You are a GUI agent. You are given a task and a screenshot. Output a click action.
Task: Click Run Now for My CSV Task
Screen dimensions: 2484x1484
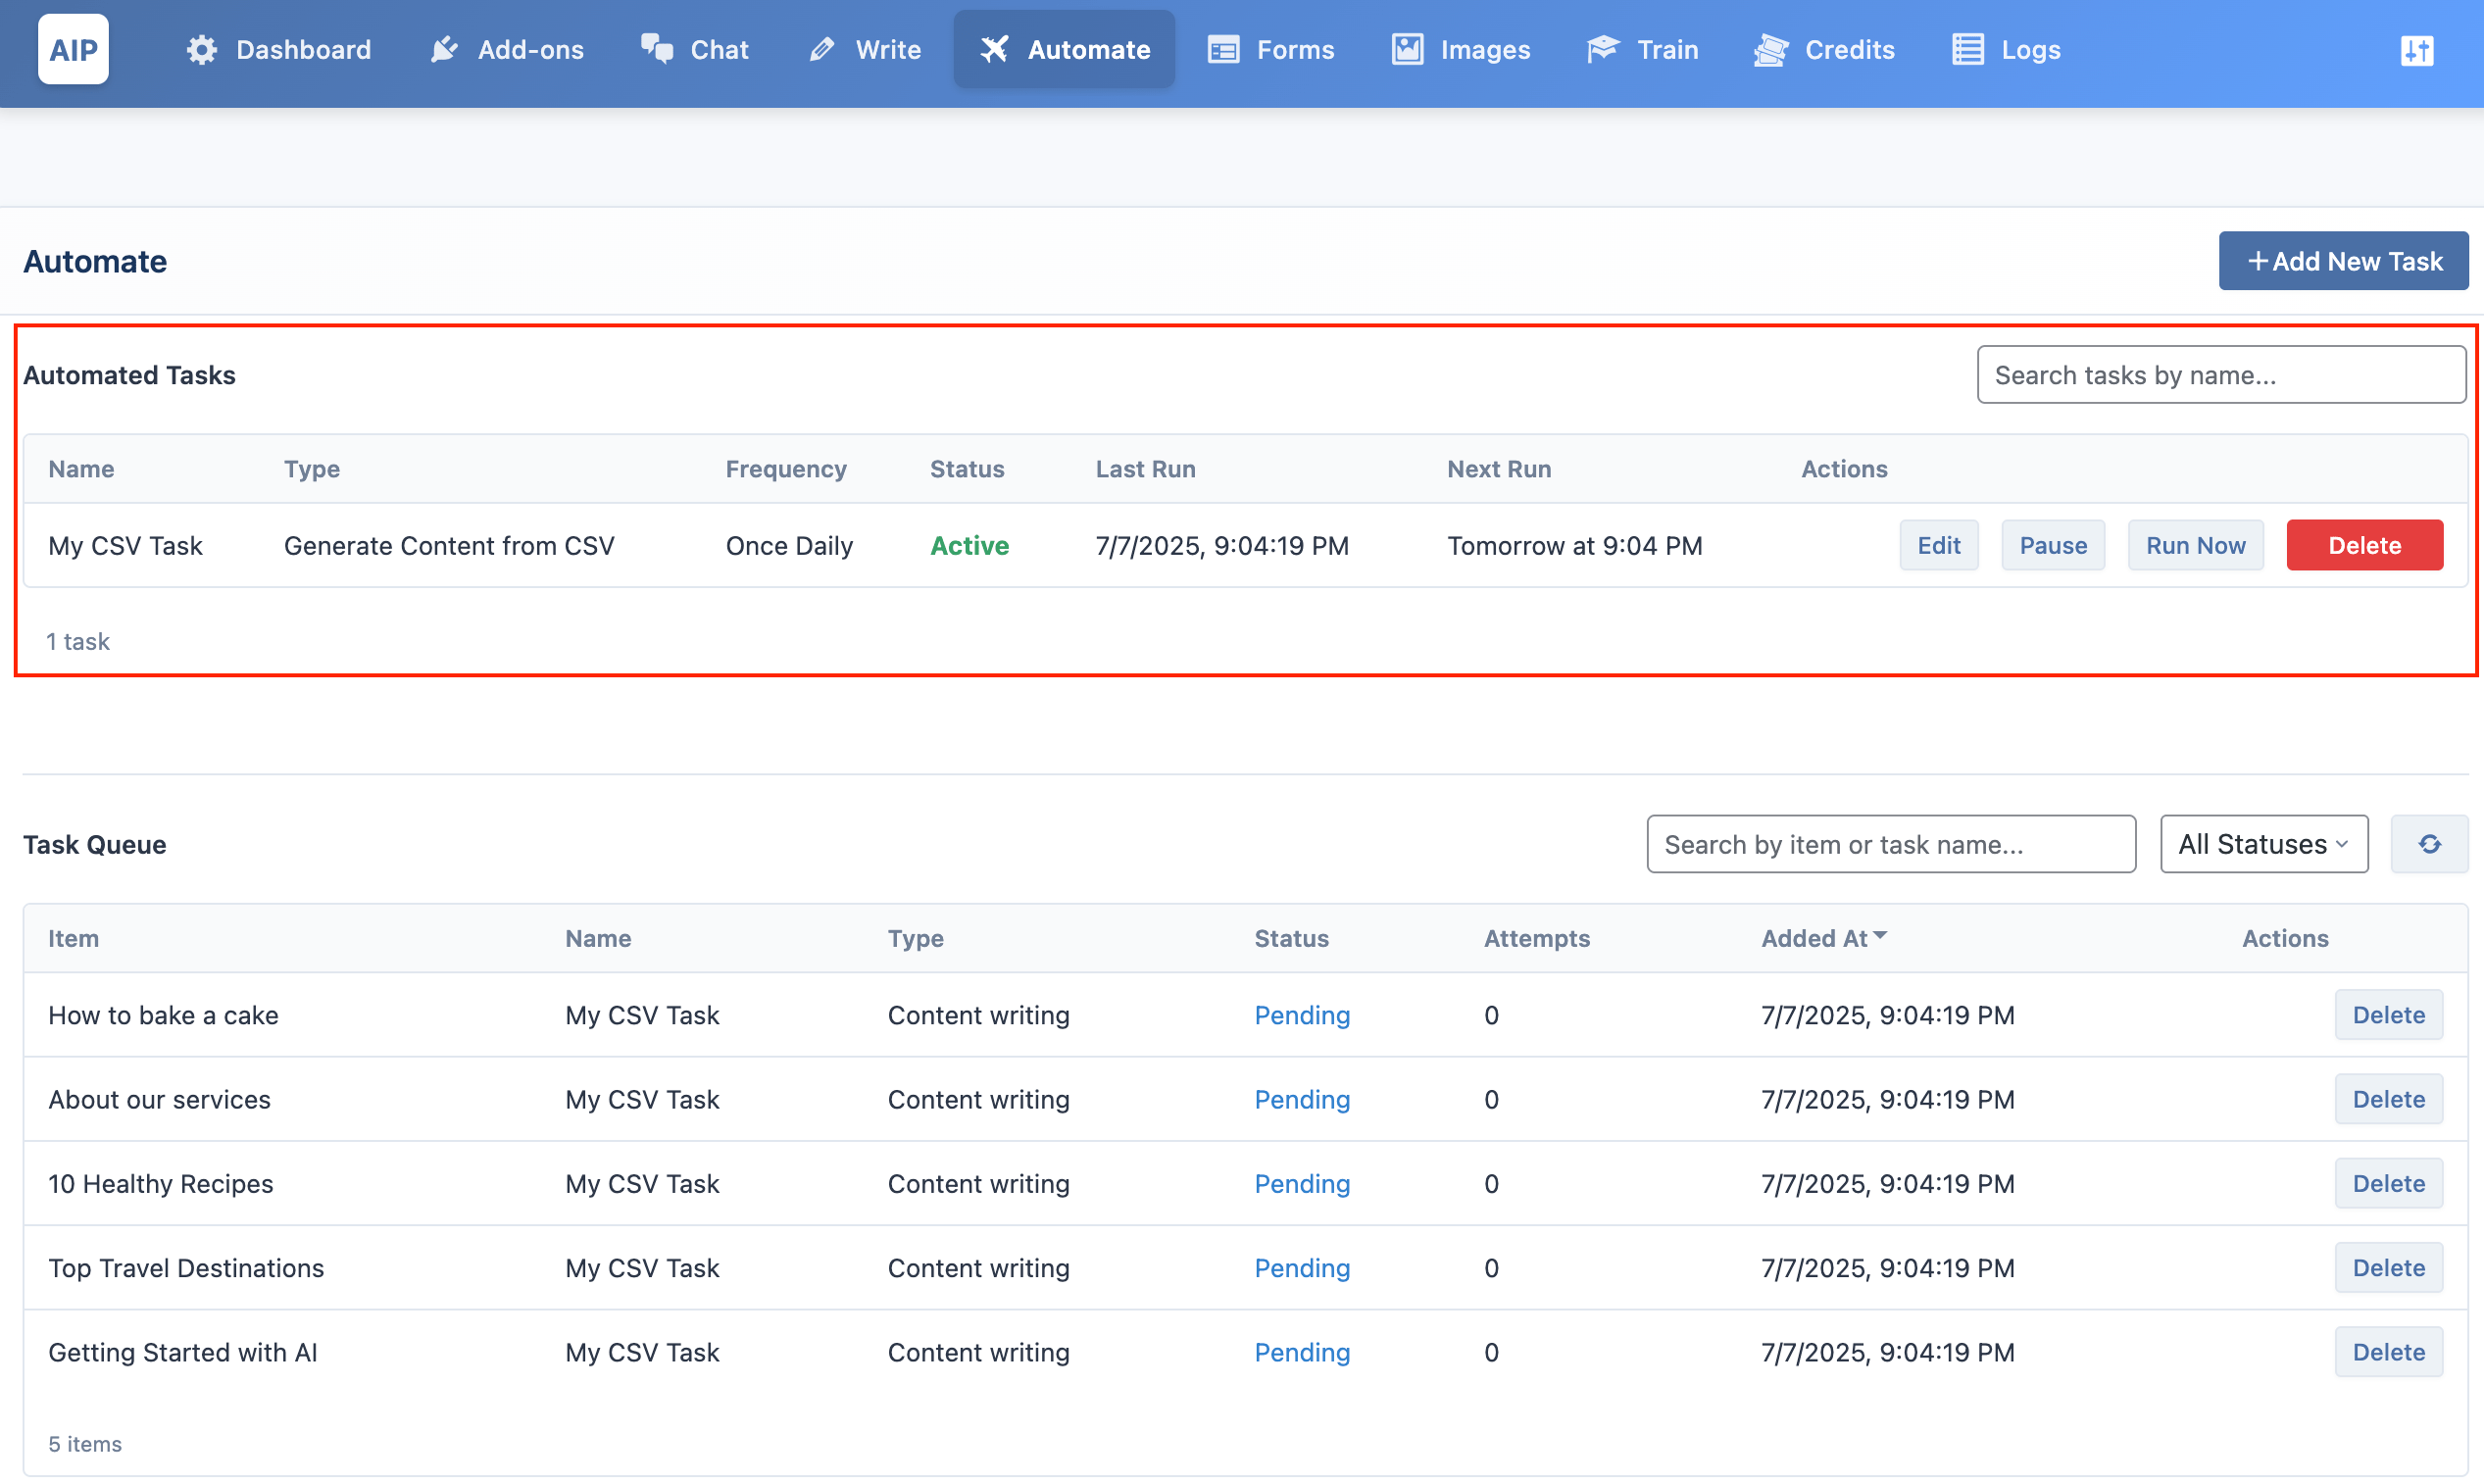(x=2195, y=545)
